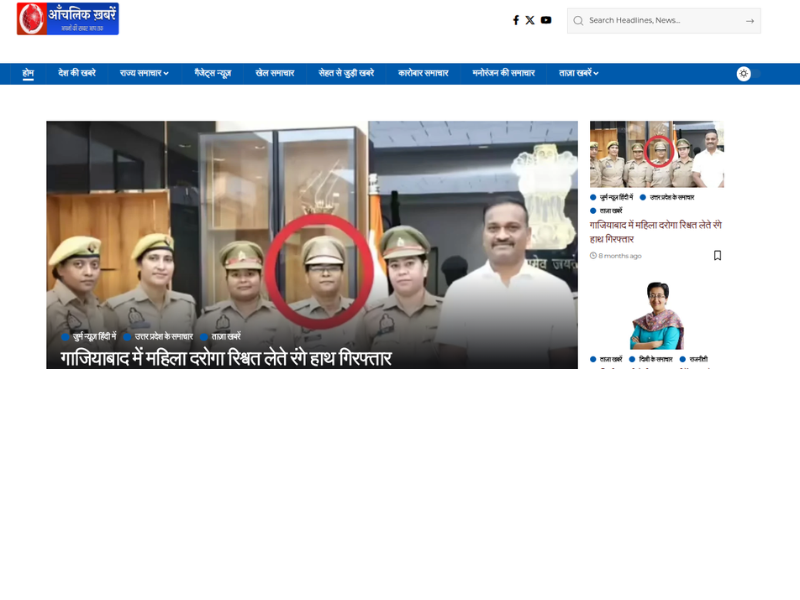Screen dimensions: 800x600
Task: Submit search with the arrow icon
Action: pos(749,21)
